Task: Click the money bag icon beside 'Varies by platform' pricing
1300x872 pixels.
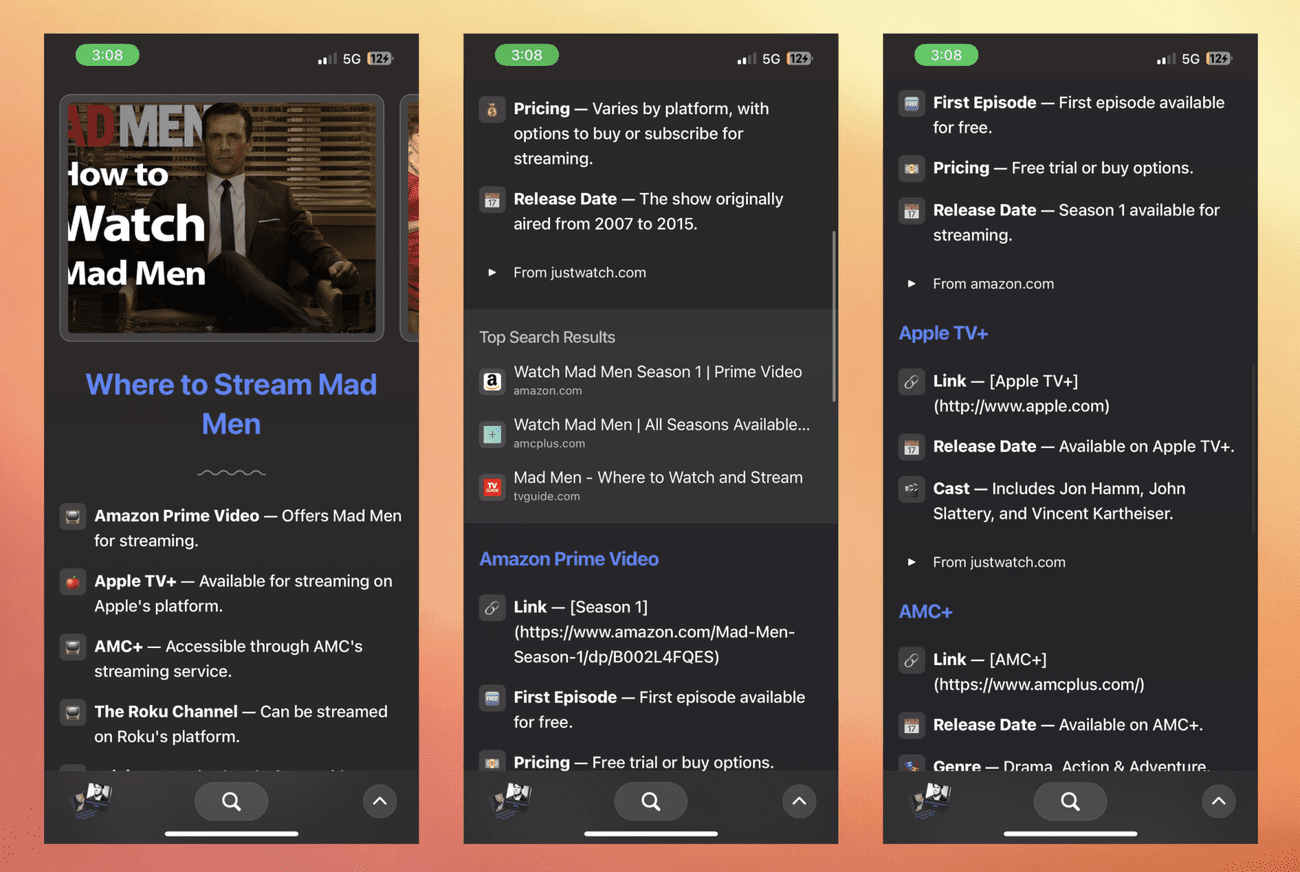Action: tap(492, 110)
